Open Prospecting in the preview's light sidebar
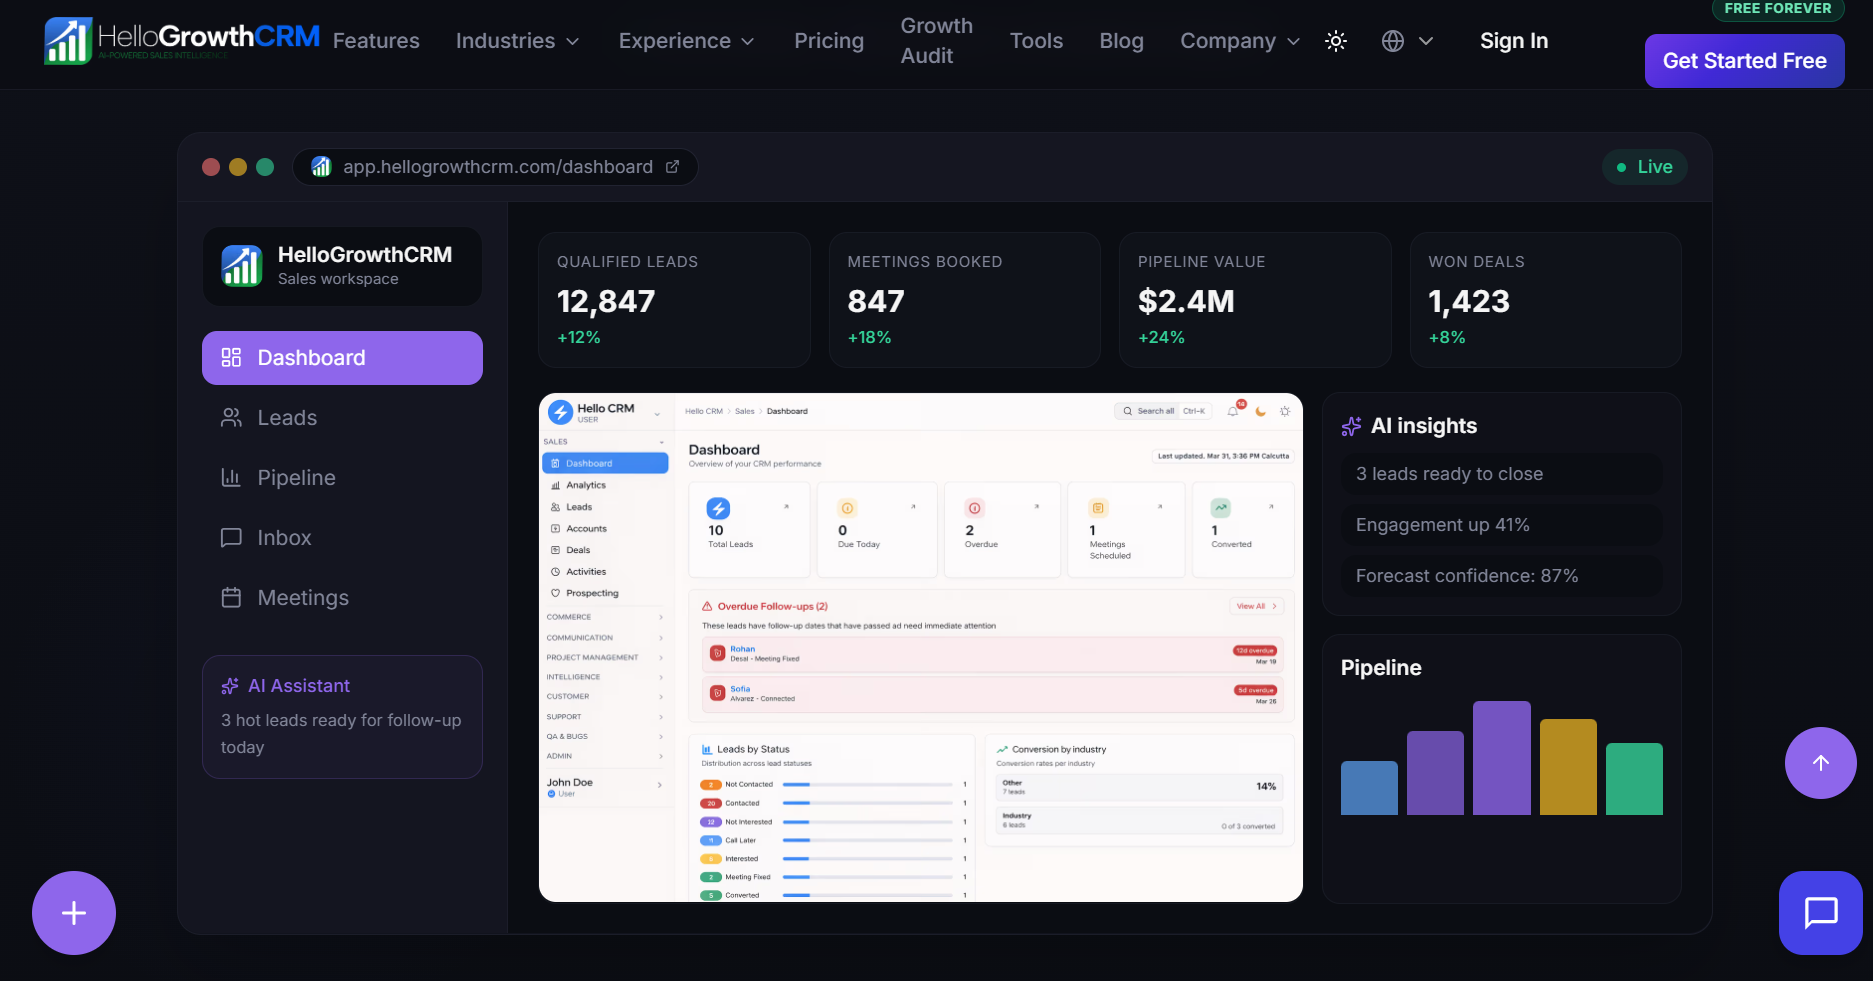 (605, 593)
